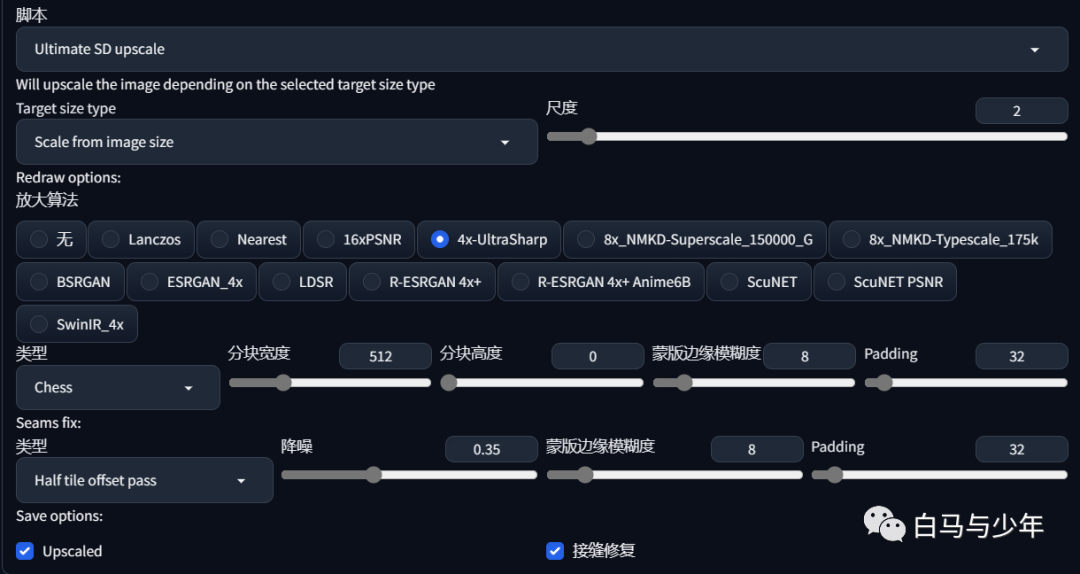Click the 尺度 scale slider handle
1080x574 pixels.
point(588,136)
